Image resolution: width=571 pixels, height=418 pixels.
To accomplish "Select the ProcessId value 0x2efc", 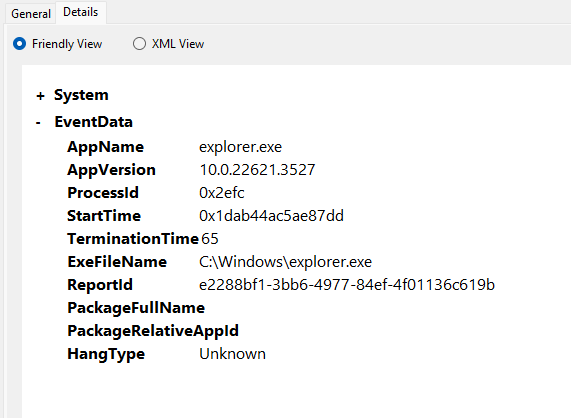I will 222,193.
